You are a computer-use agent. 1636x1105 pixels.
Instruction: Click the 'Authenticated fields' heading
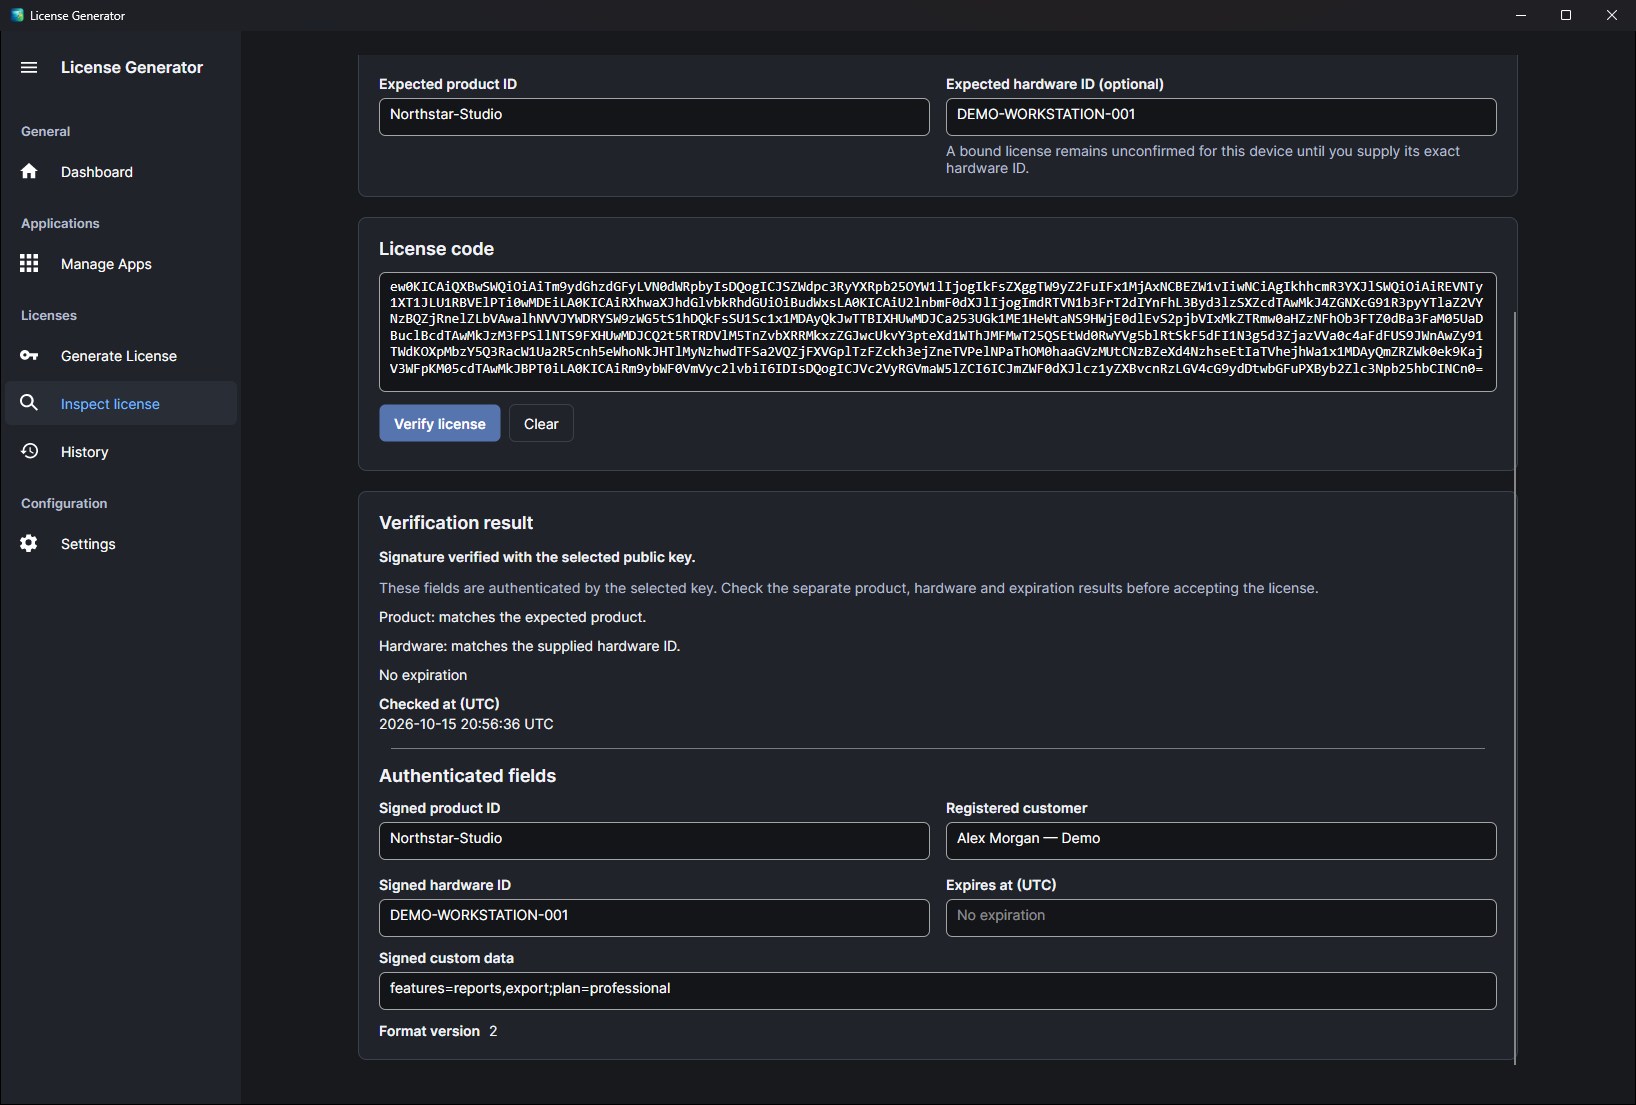tap(467, 776)
